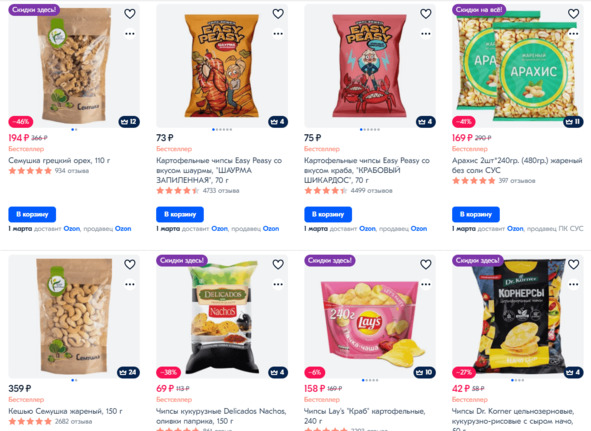
Task: Click crown badge 10 on Lay's product
Action: coord(425,373)
